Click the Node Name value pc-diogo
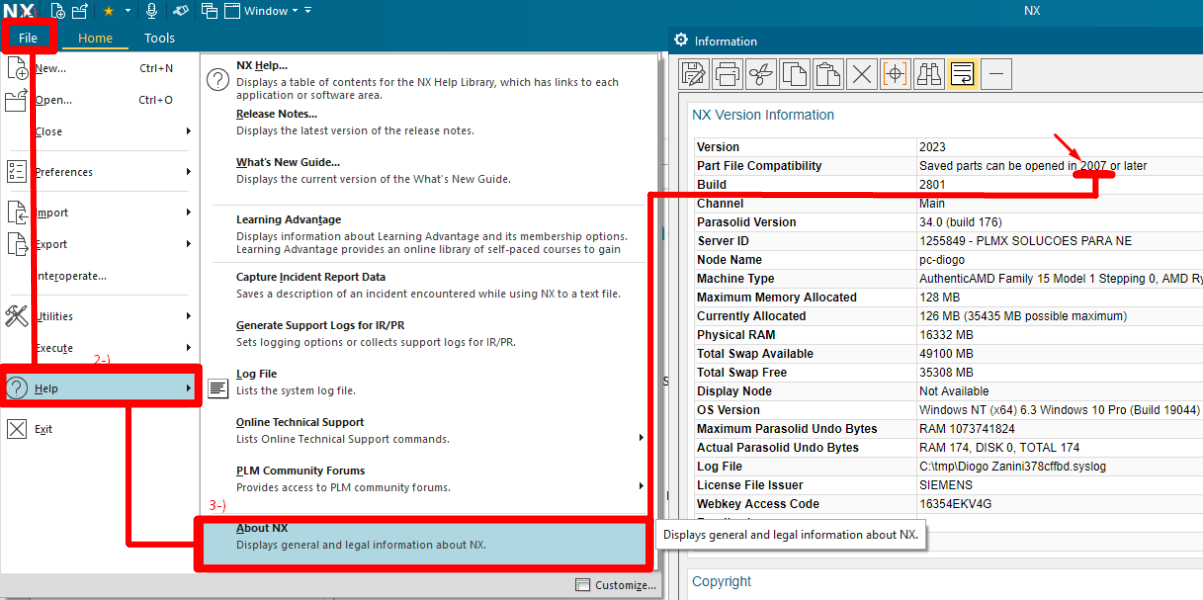Screen dimensions: 1203x600 coord(943,260)
